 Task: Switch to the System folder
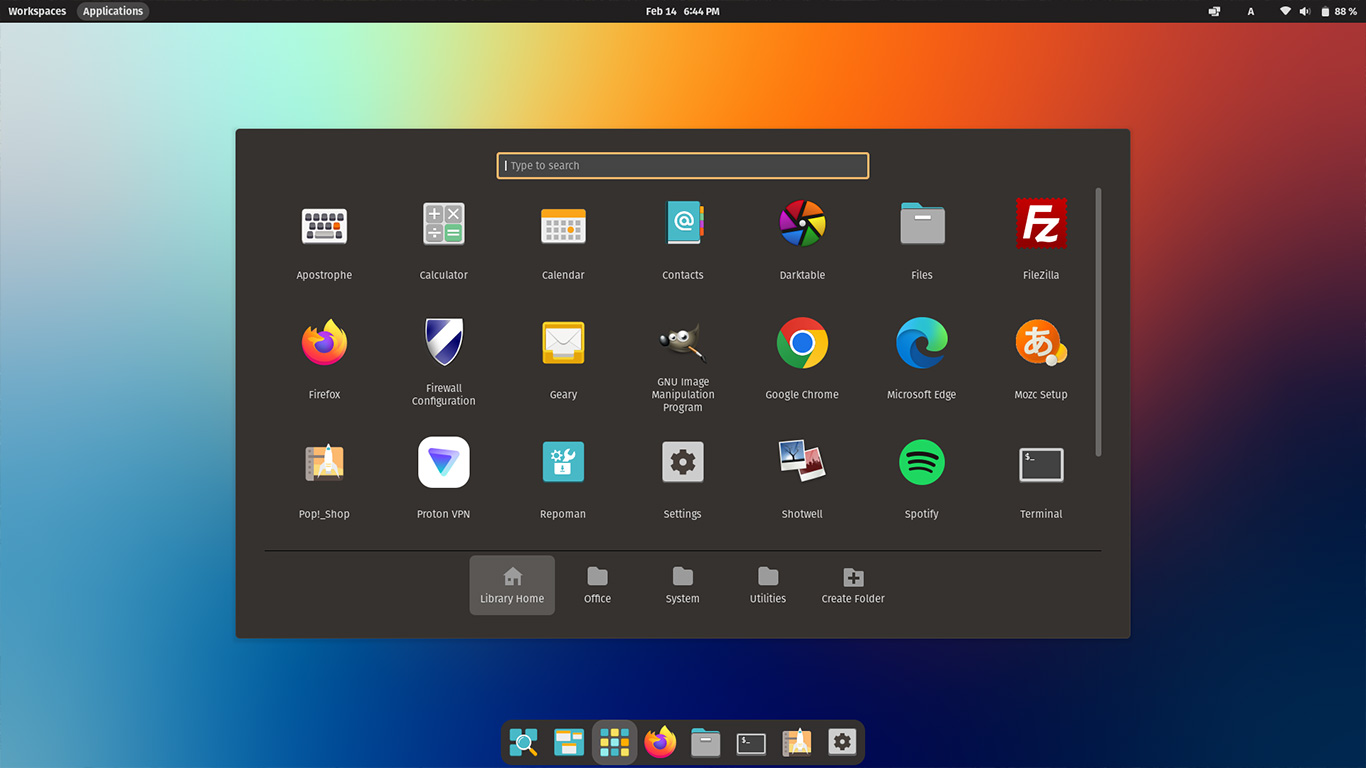tap(683, 585)
